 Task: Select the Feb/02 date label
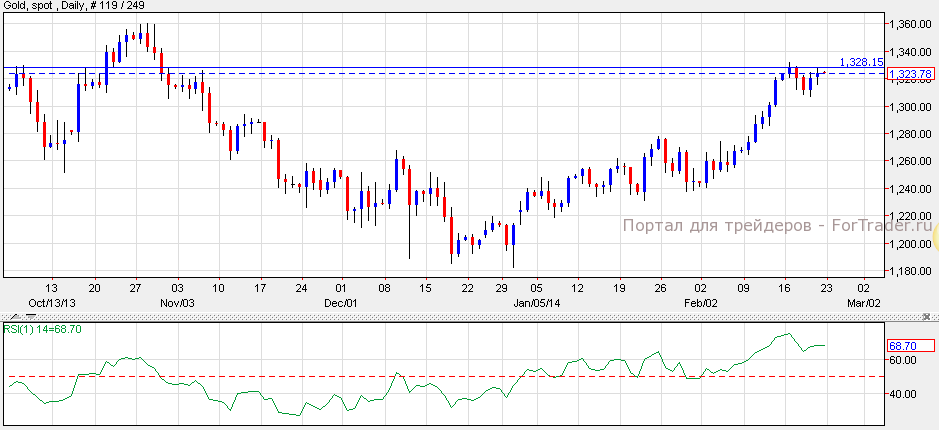tap(700, 302)
